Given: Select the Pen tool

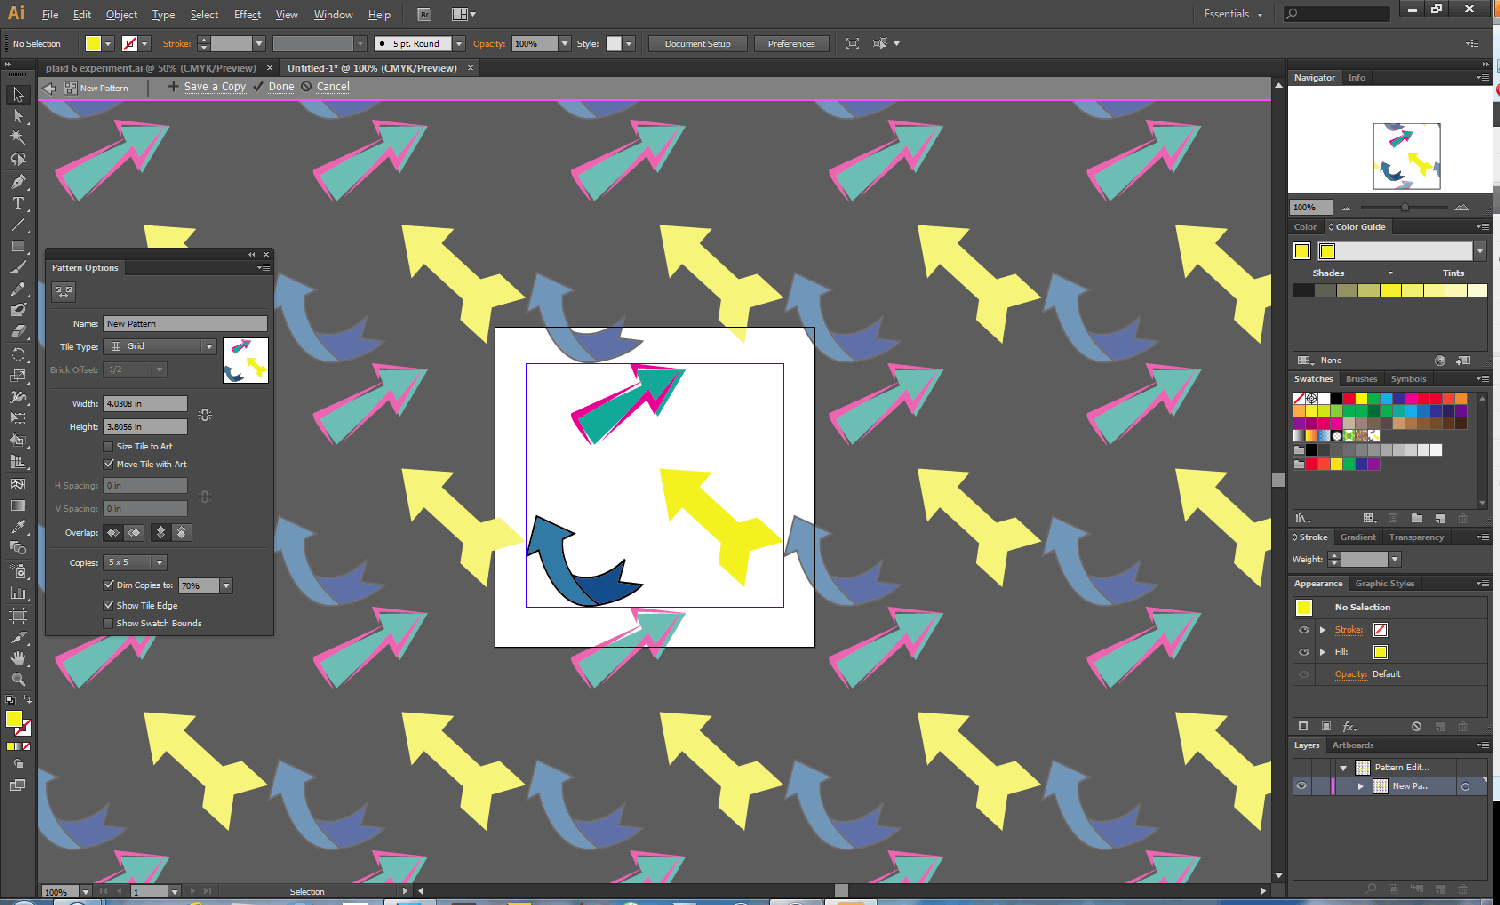Looking at the screenshot, I should [x=18, y=182].
